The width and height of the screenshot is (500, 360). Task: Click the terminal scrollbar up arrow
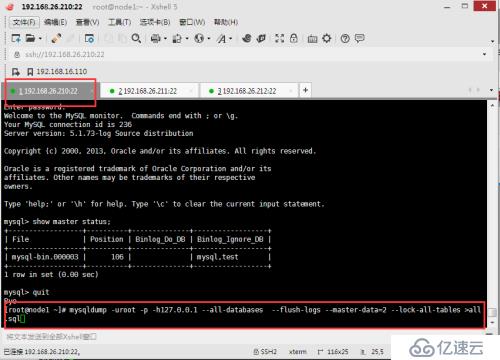[492, 105]
